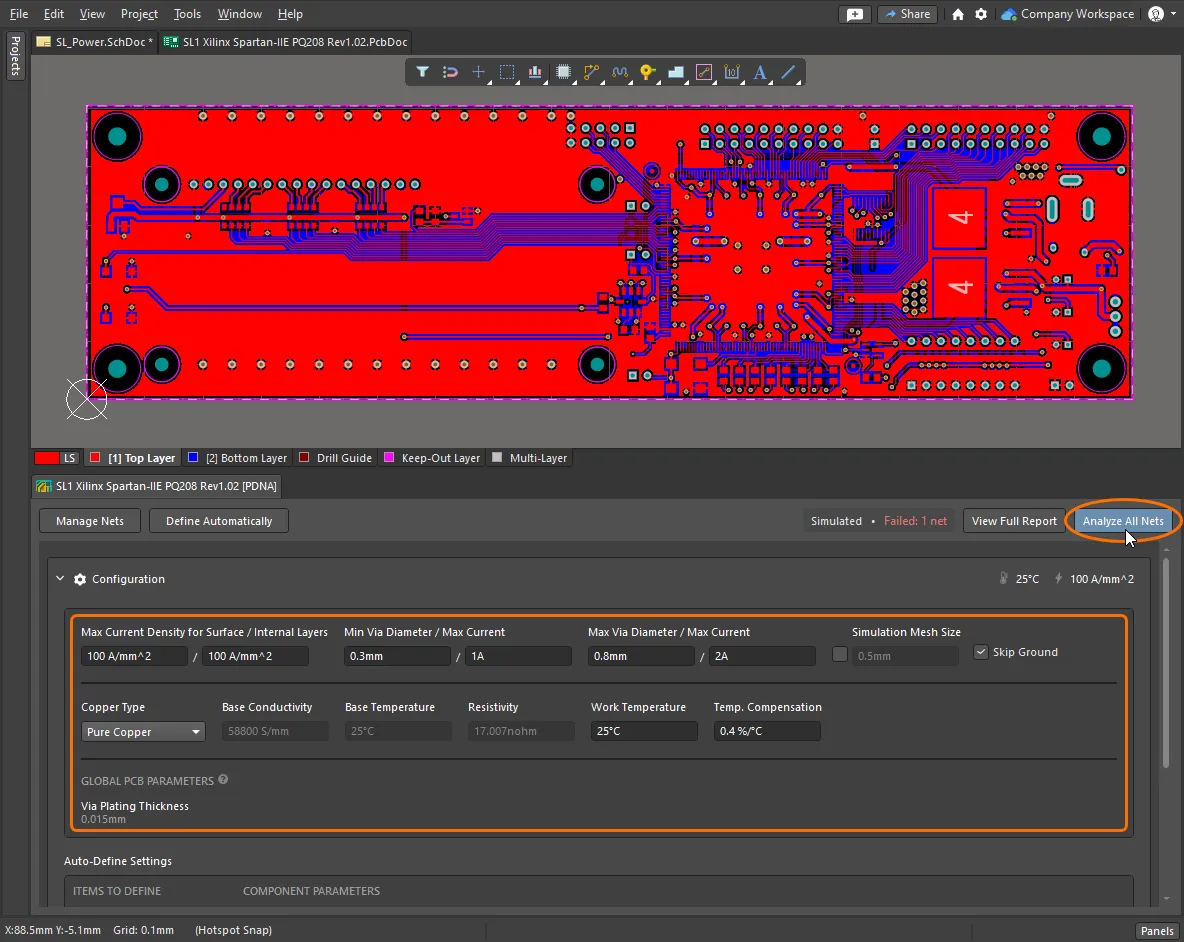Click the Manage Nets button

pos(90,521)
